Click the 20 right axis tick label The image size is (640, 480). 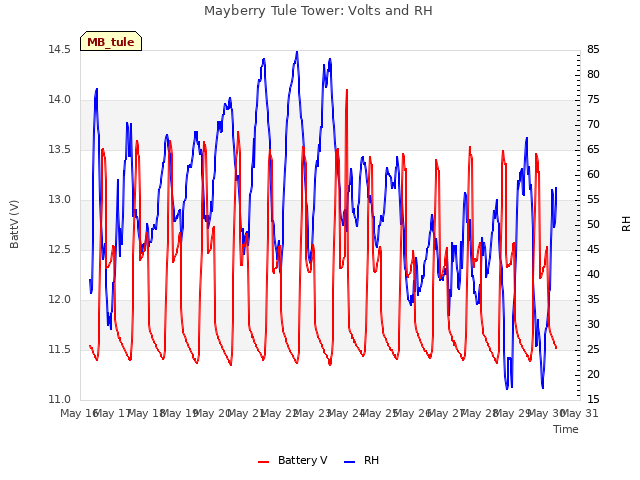pyautogui.click(x=593, y=375)
